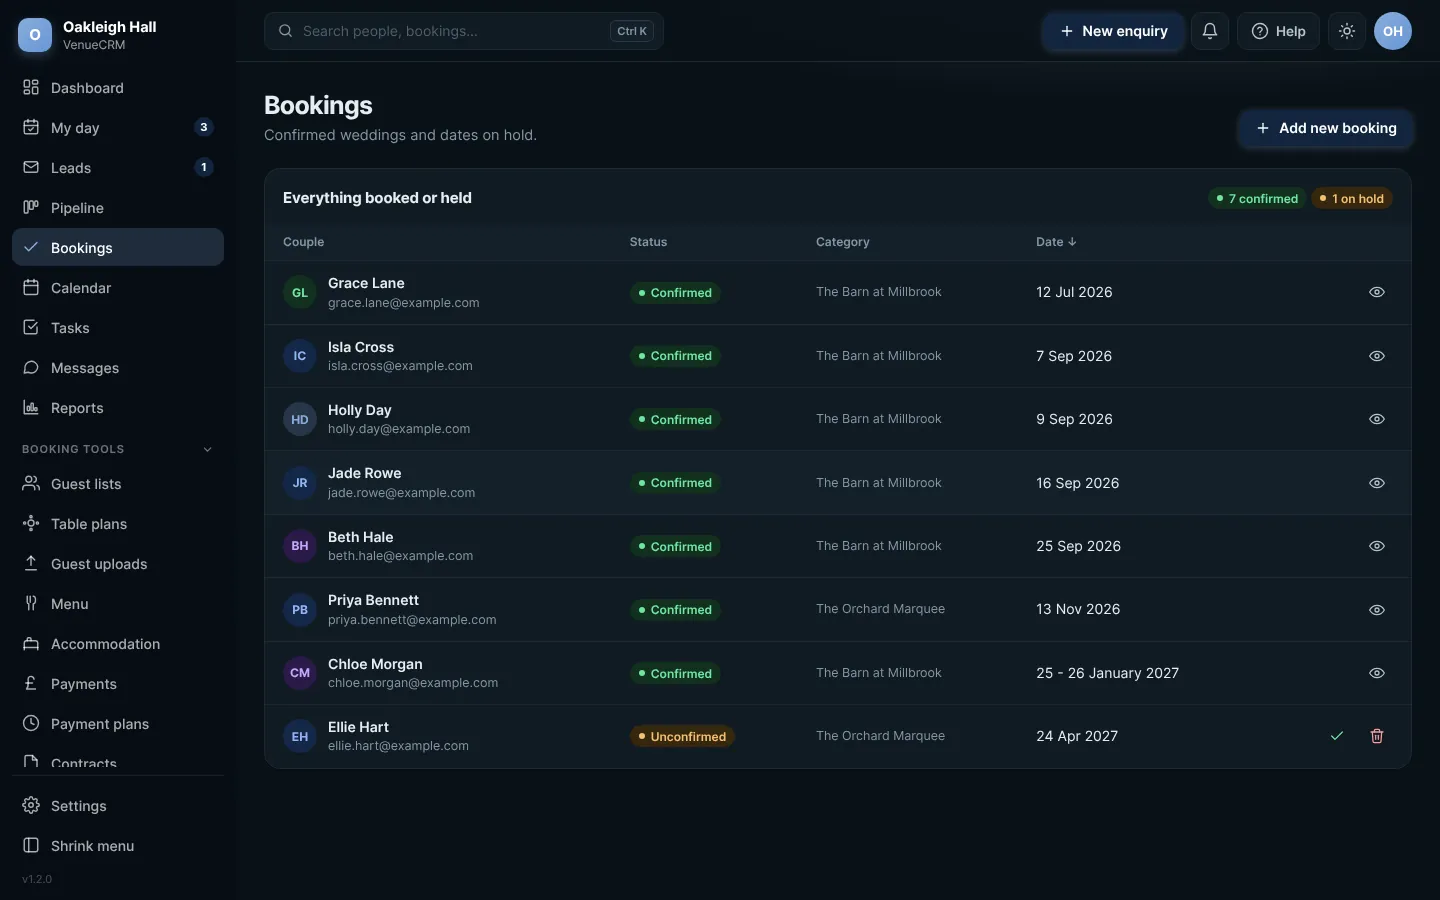
Task: Focus the Search people, bookings field
Action: click(464, 31)
